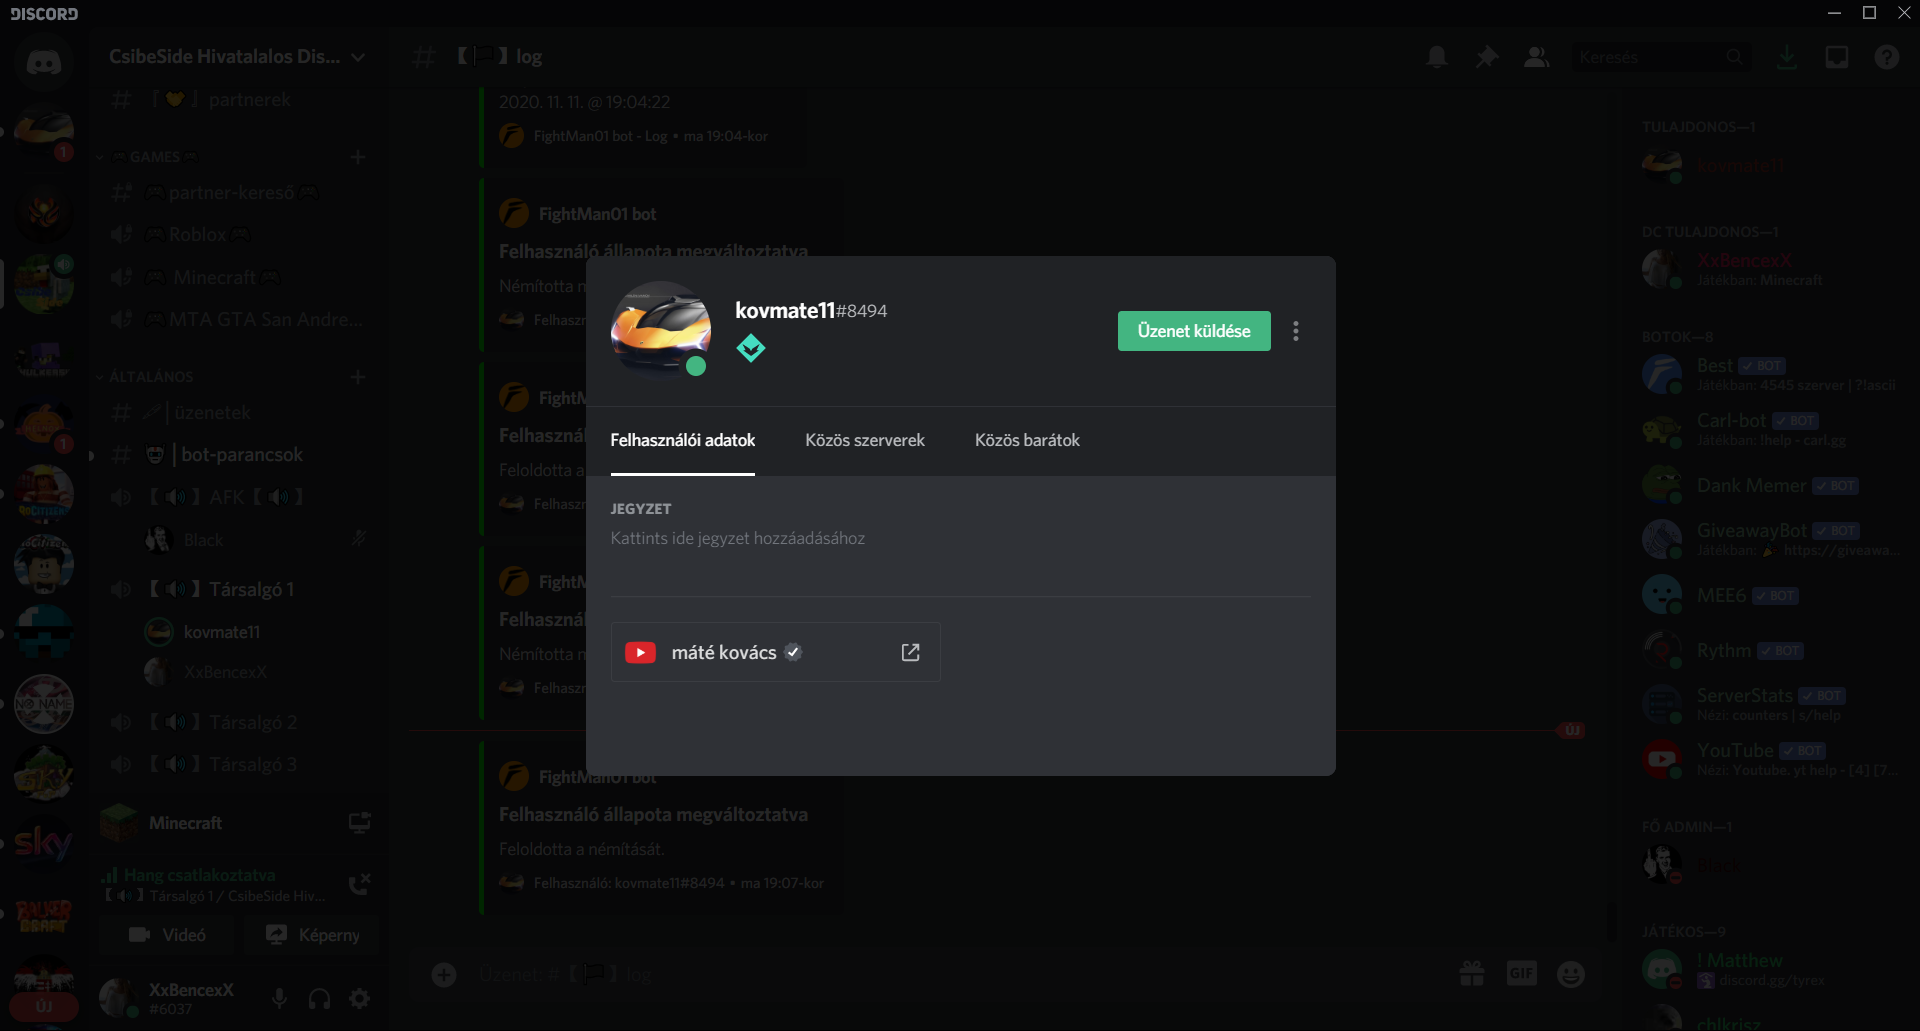Click XxBencexX in DC TULAJDONOS list
This screenshot has height=1031, width=1920.
pyautogui.click(x=1772, y=269)
